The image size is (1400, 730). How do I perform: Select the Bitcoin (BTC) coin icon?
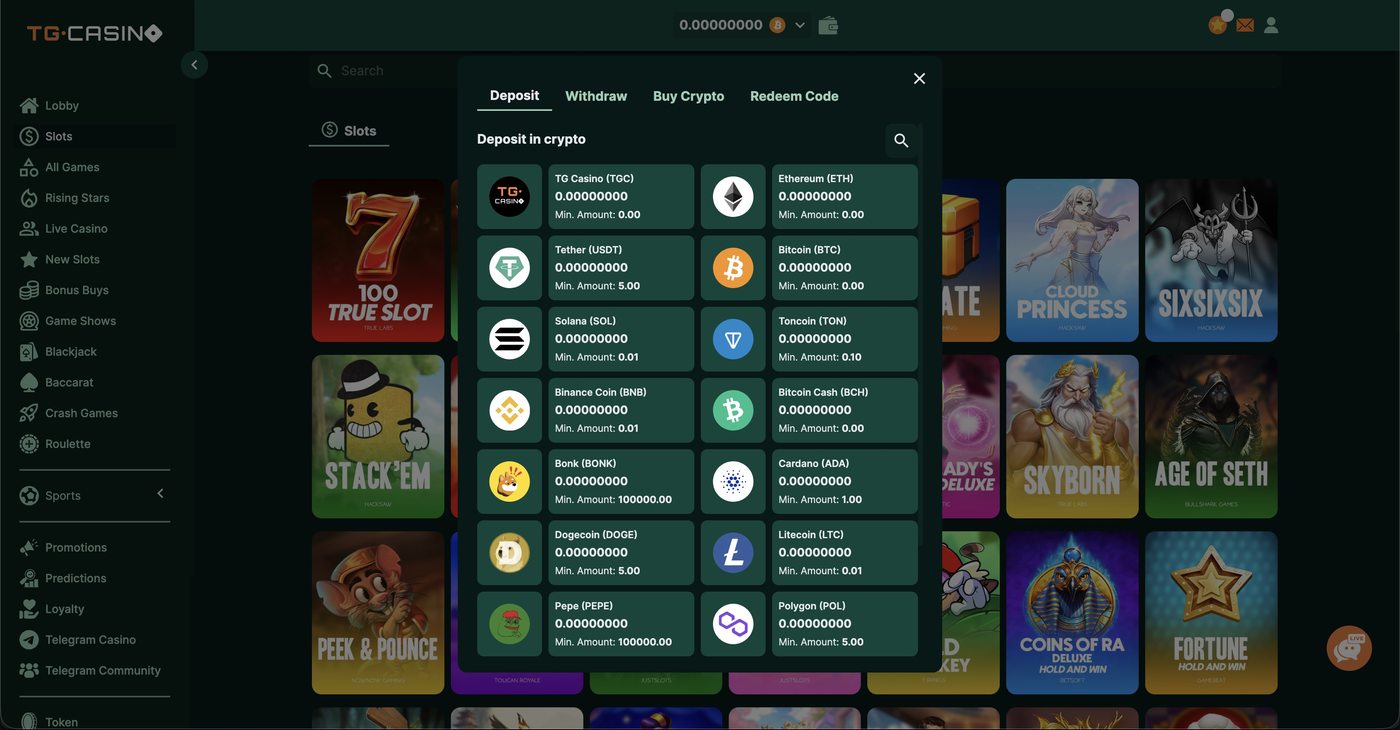[733, 268]
